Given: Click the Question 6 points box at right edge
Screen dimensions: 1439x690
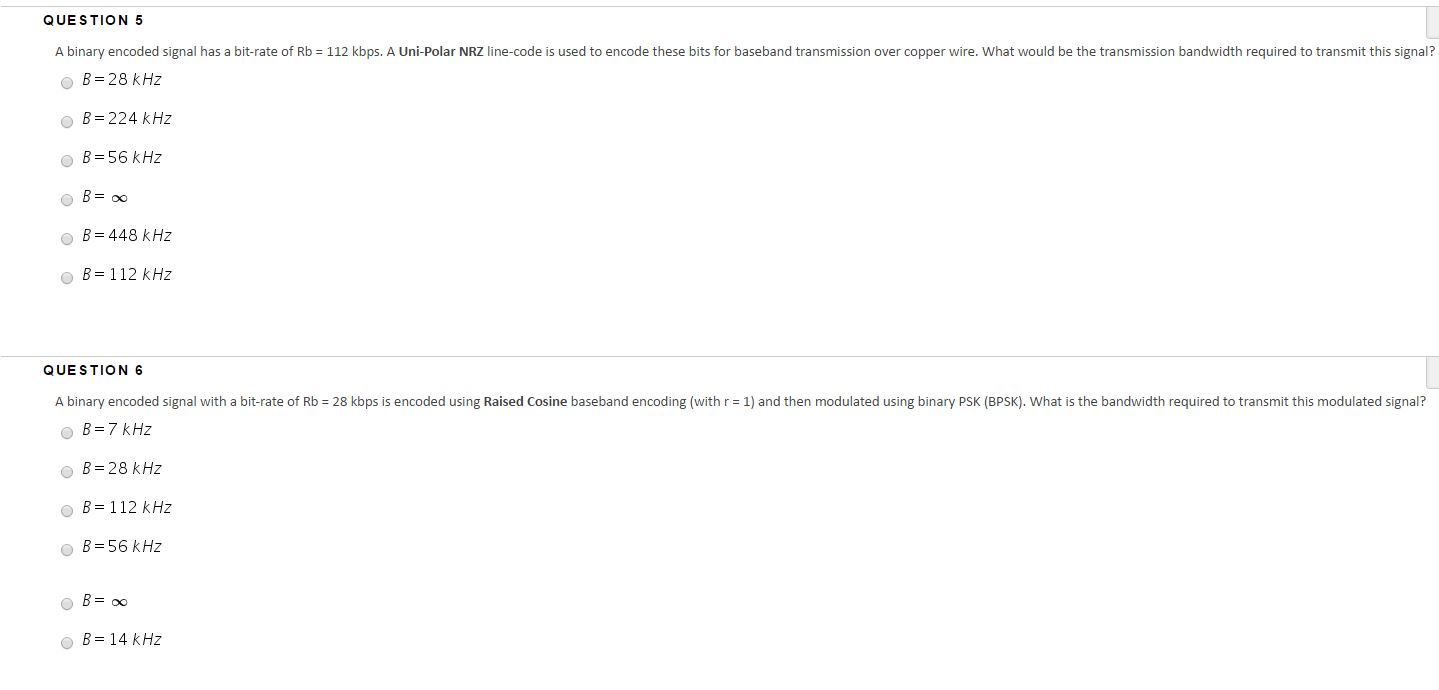Looking at the screenshot, I should [1432, 372].
